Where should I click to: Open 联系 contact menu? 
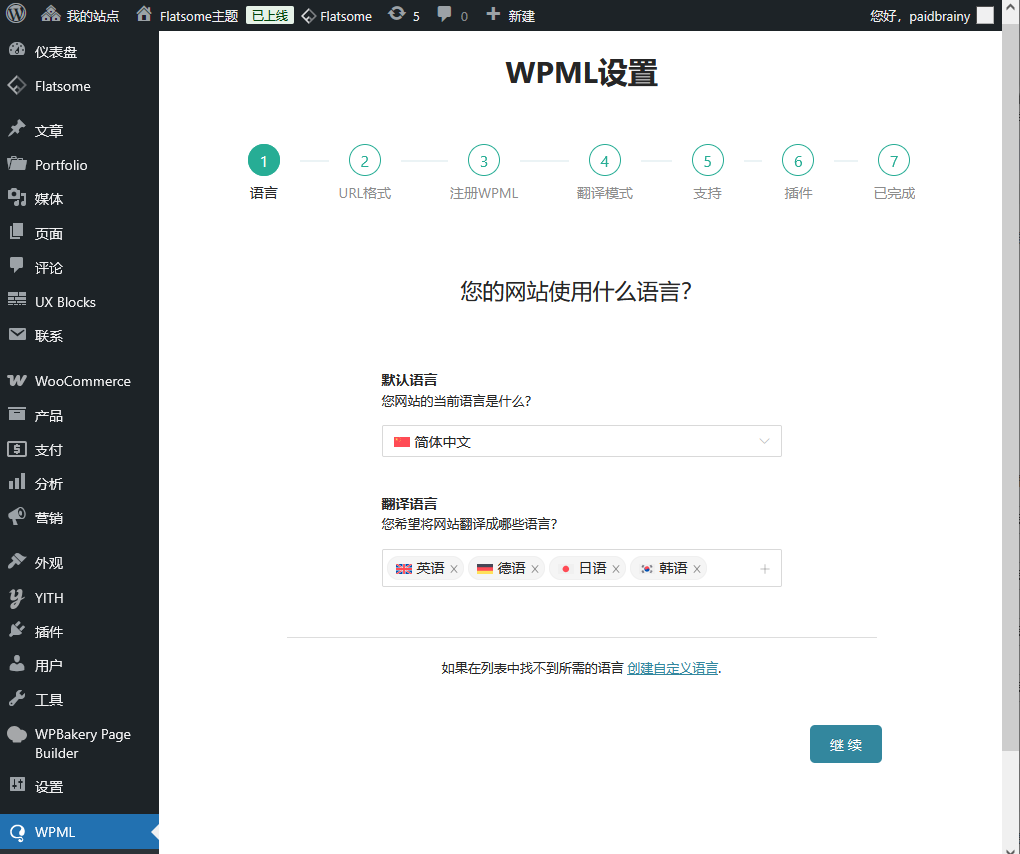point(79,336)
